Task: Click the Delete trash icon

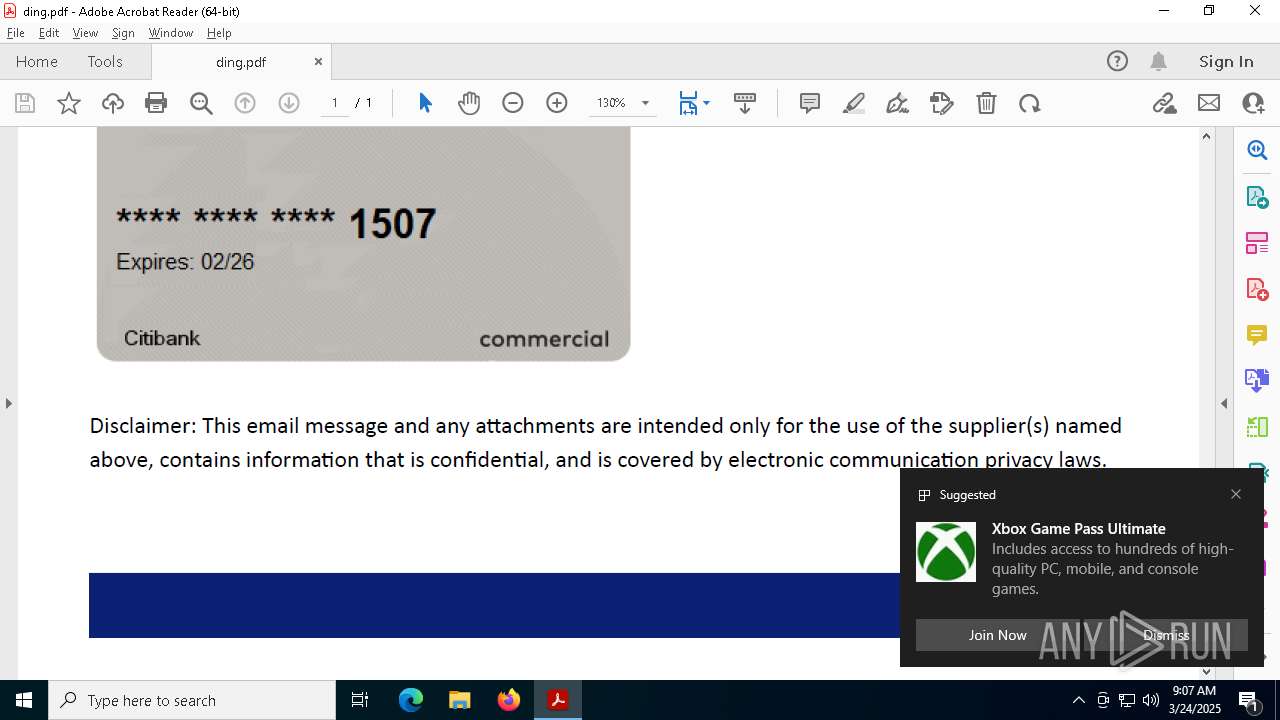Action: pos(986,103)
